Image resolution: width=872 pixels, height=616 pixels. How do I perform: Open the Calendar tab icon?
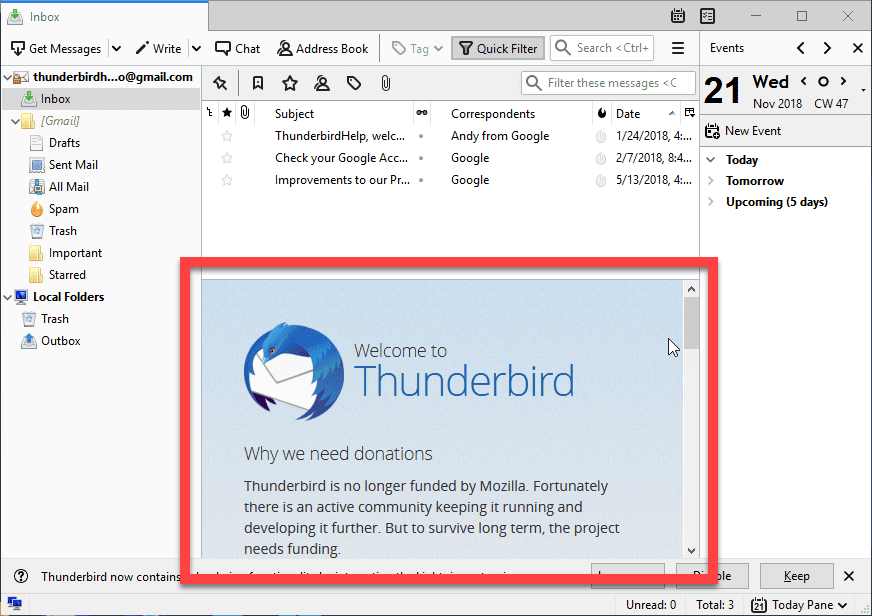678,15
